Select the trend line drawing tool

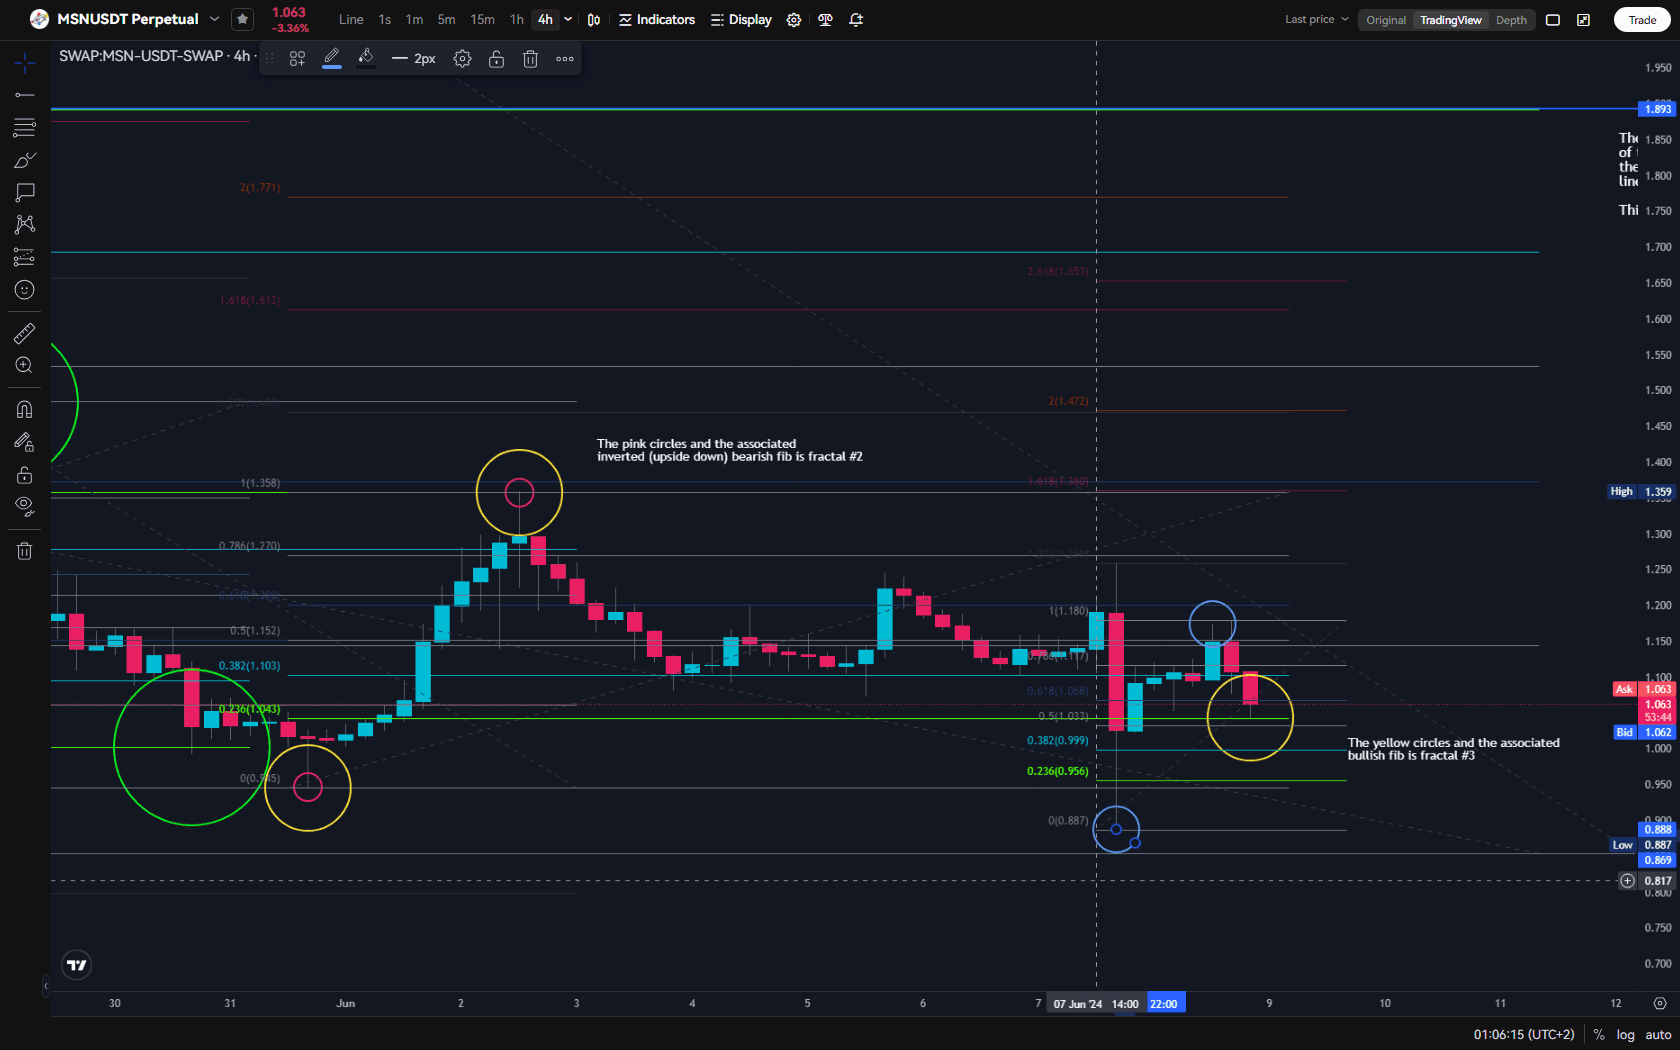pos(25,95)
